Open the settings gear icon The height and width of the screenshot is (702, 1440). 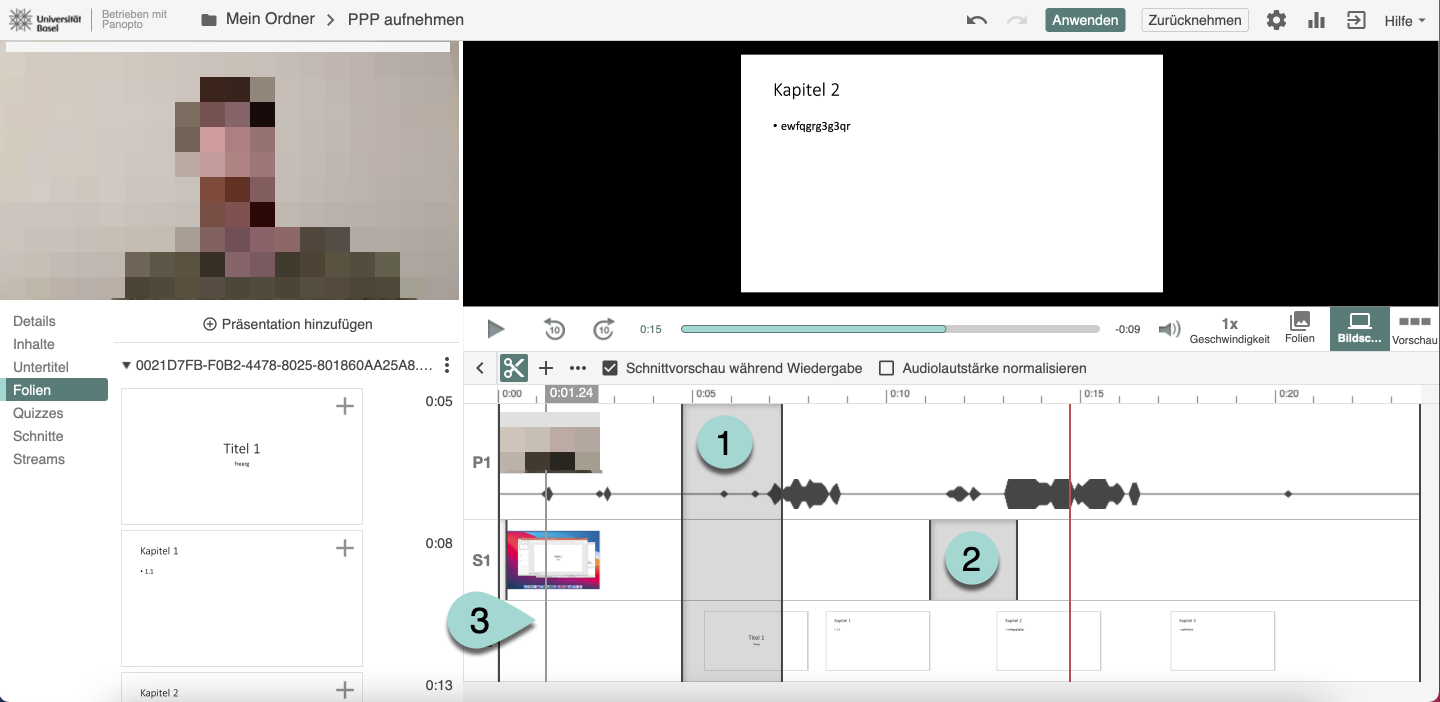click(1276, 20)
